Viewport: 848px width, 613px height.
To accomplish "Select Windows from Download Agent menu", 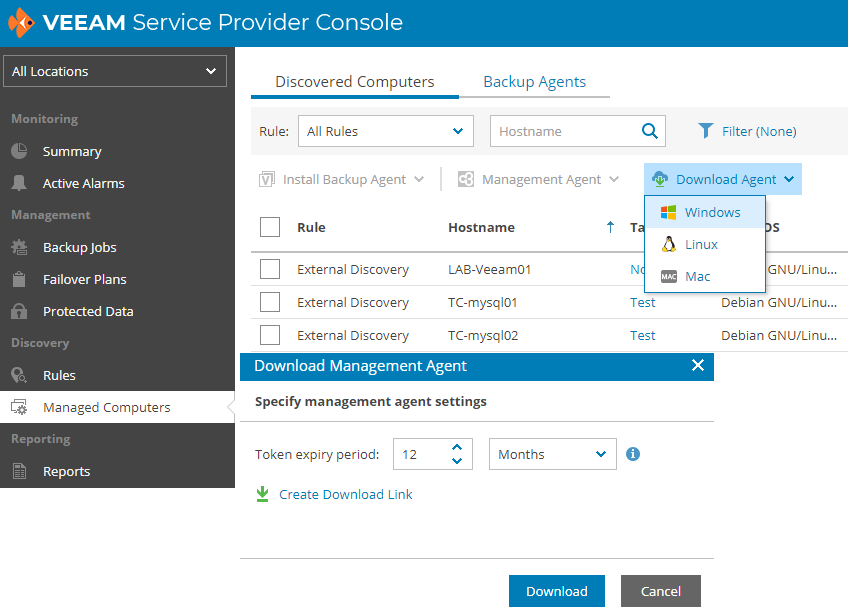I will tap(705, 212).
